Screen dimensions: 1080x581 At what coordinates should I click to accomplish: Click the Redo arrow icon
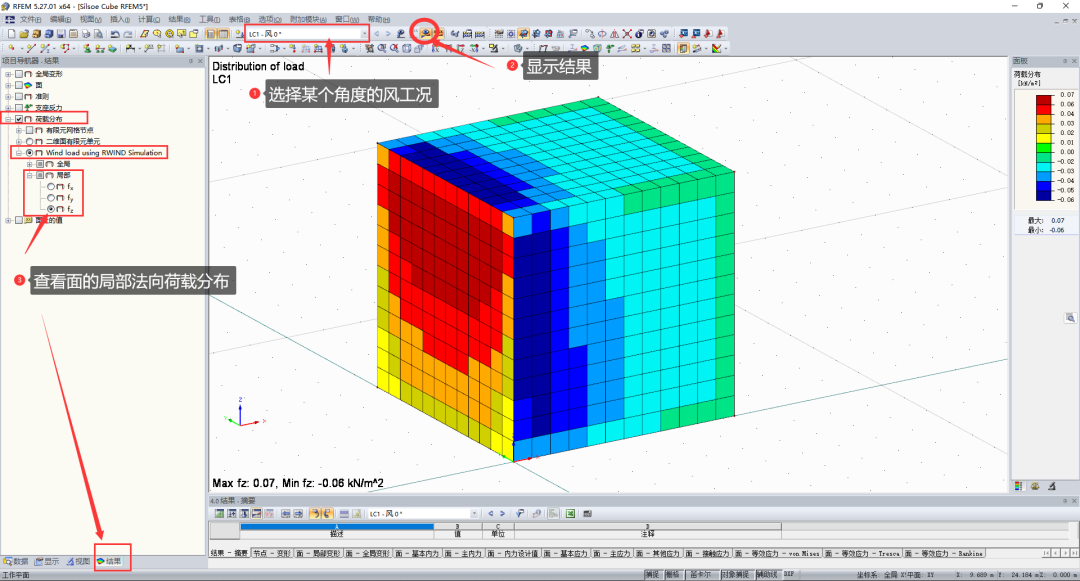127,34
